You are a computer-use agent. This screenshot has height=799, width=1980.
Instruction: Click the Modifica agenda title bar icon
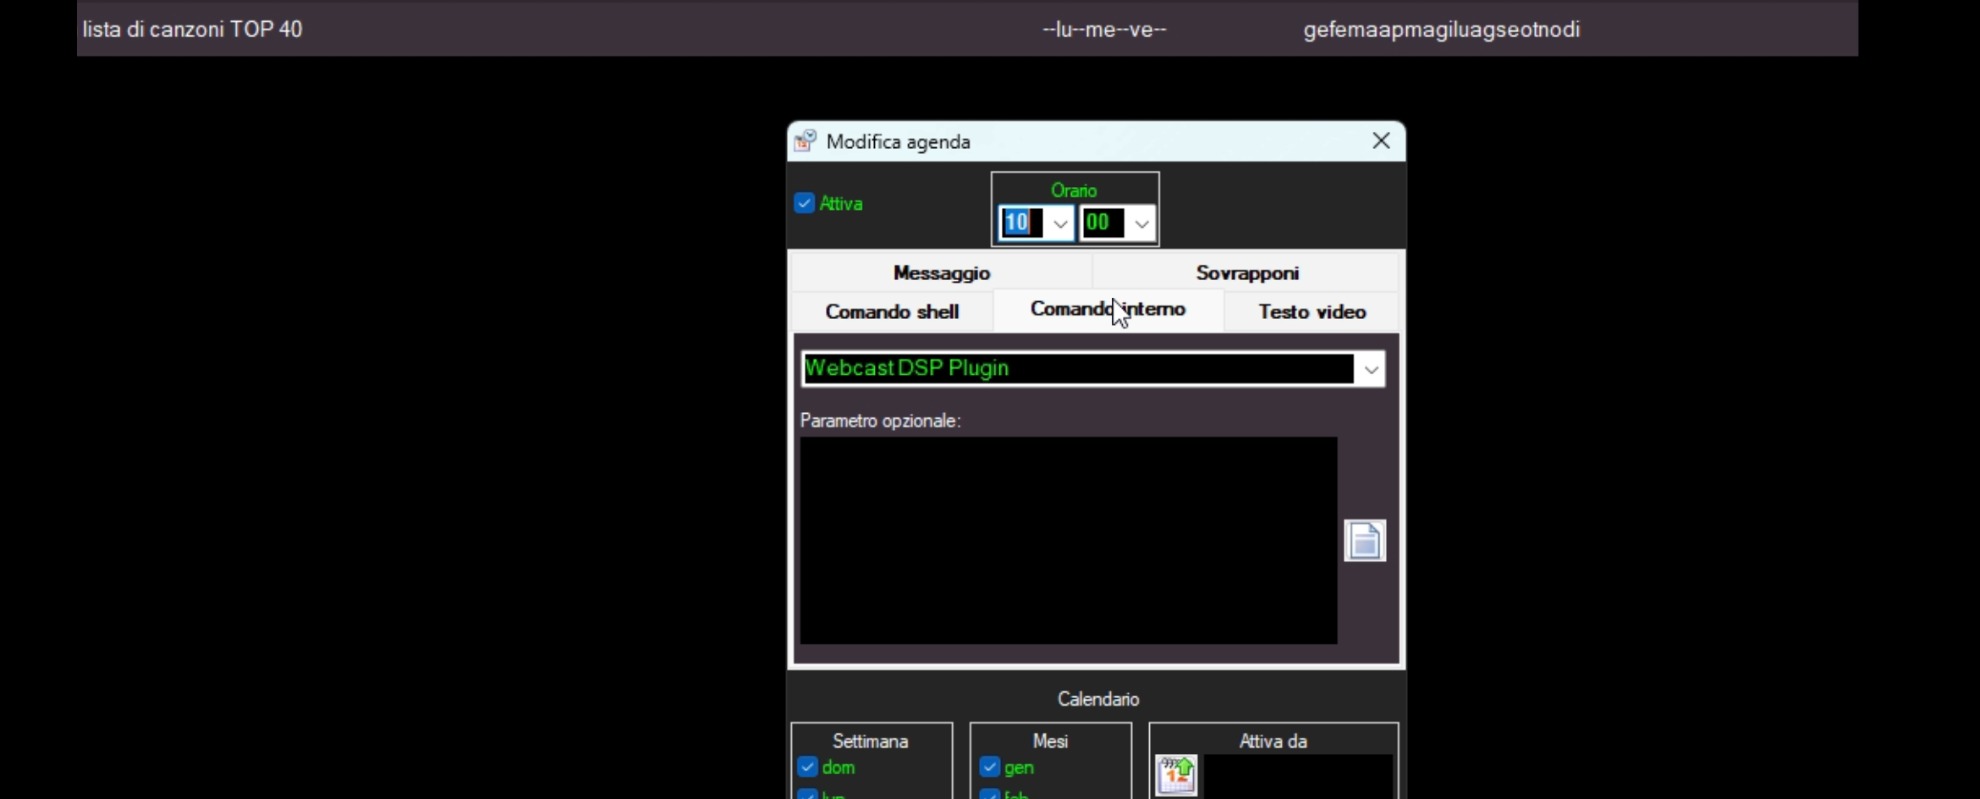pos(805,141)
